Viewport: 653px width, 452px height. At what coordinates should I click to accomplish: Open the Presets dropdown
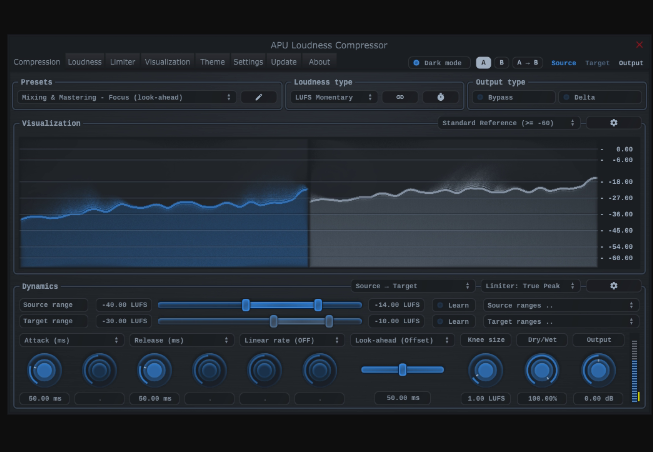click(127, 97)
